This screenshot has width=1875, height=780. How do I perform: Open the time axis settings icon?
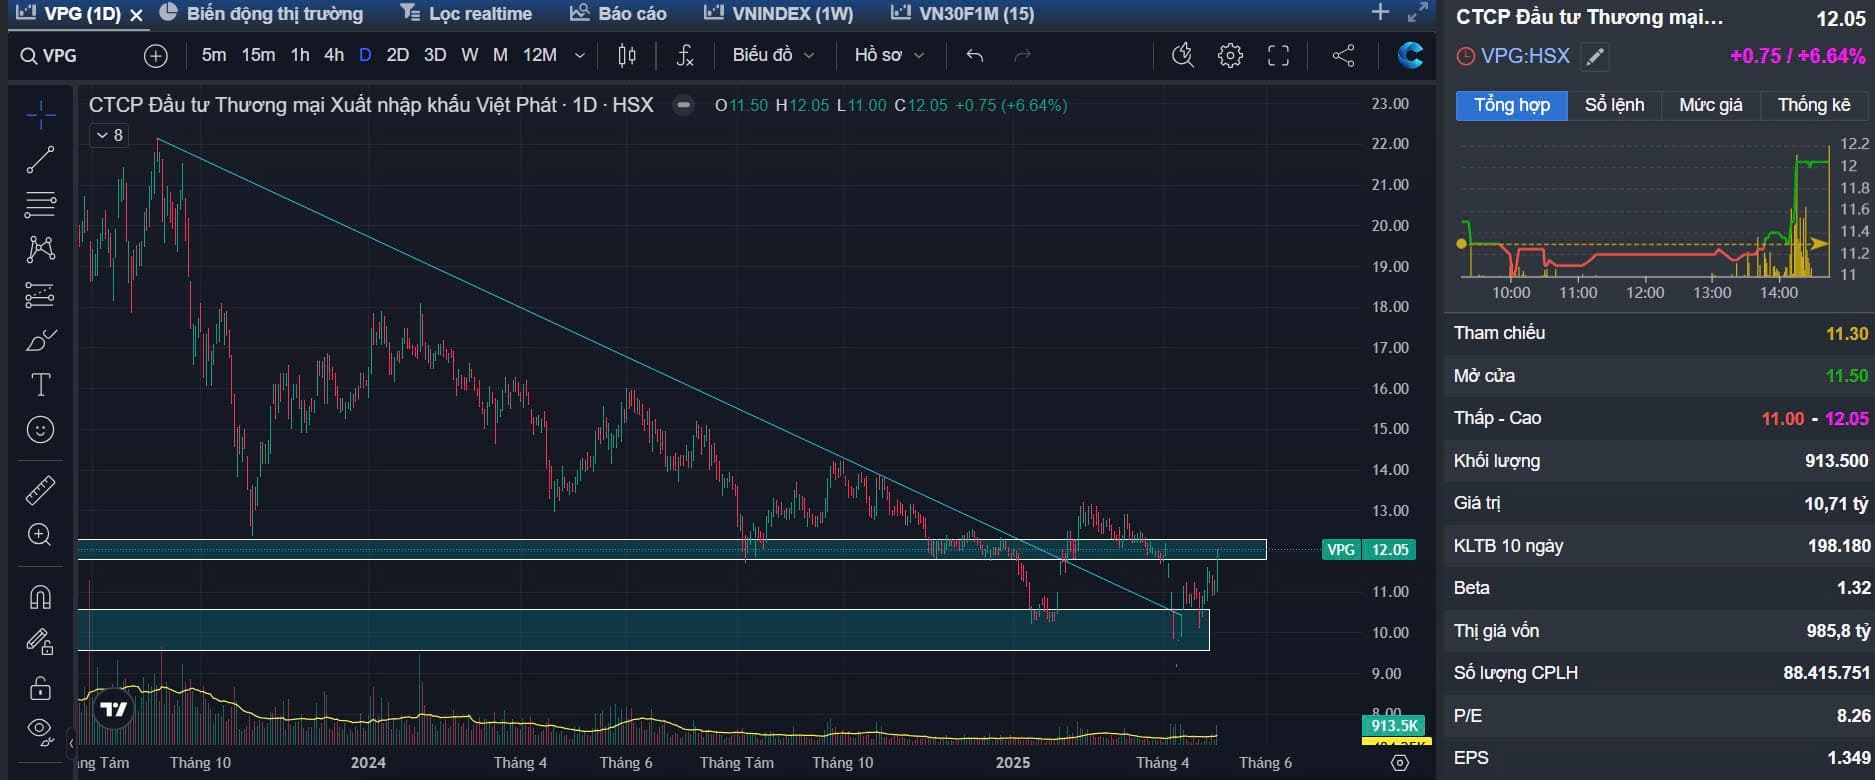tap(1400, 763)
